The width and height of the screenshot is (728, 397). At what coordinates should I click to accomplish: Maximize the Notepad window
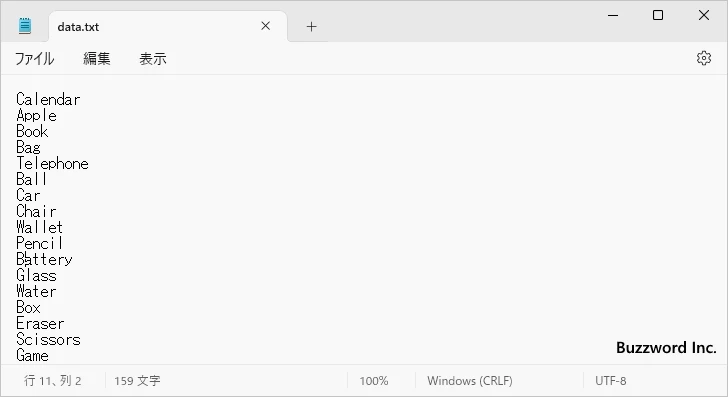point(658,15)
